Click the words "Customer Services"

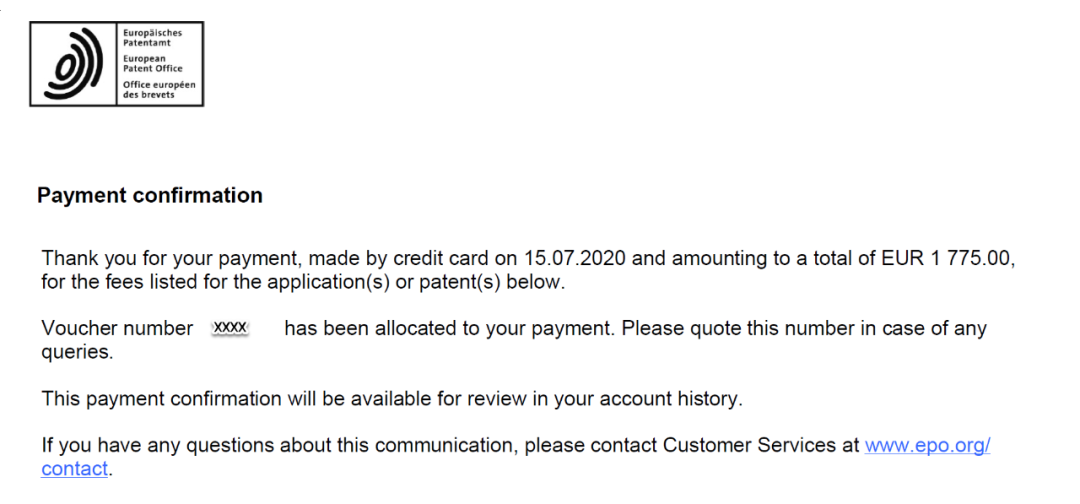coord(749,445)
